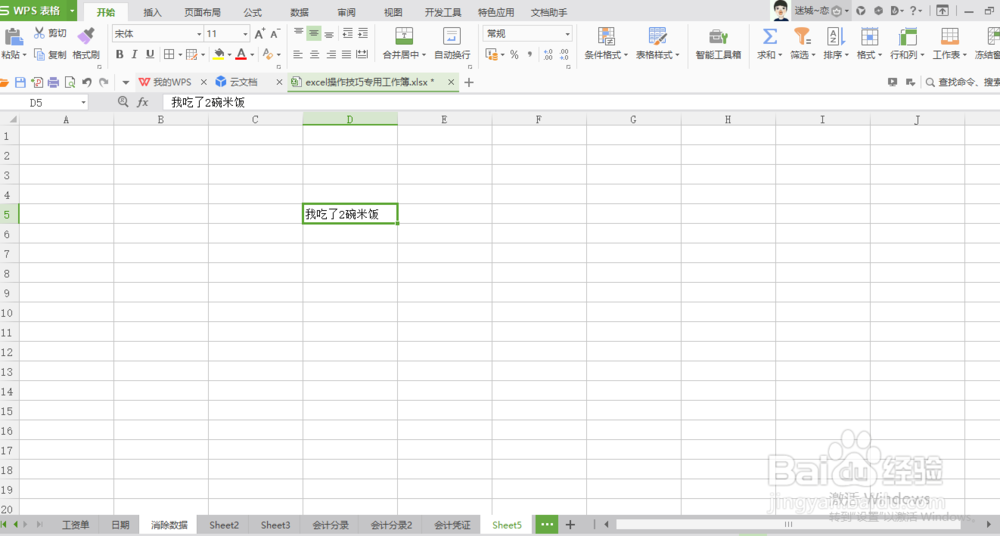Toggle bold formatting
Screen dimensions: 1000x536
point(119,55)
